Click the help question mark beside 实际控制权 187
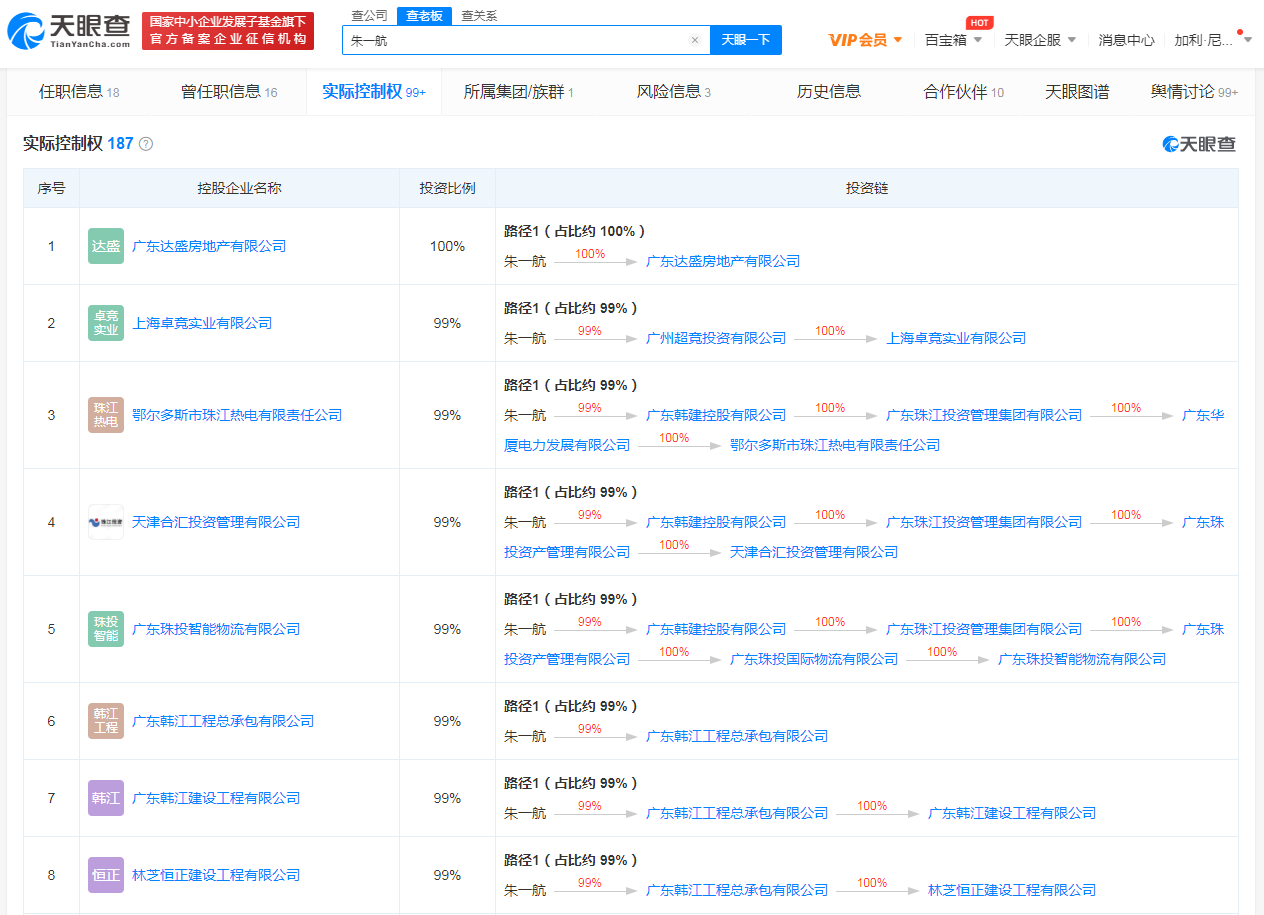Image resolution: width=1264 pixels, height=915 pixels. pos(146,144)
